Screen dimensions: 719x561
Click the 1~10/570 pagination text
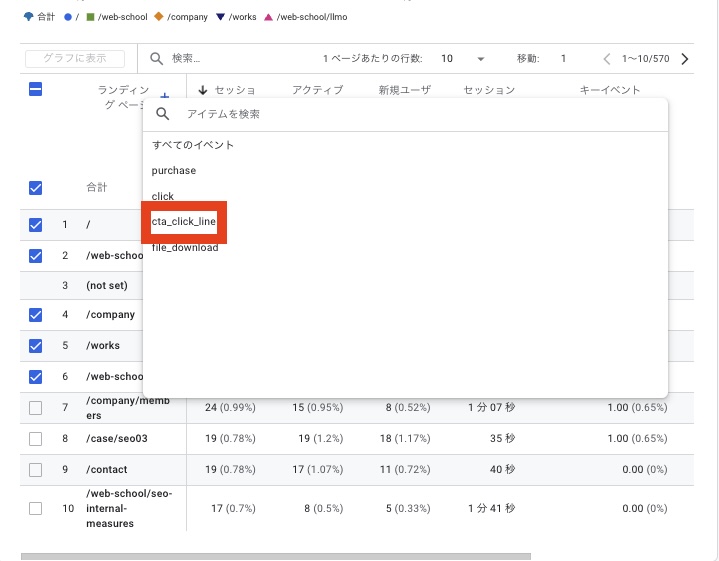pos(646,59)
